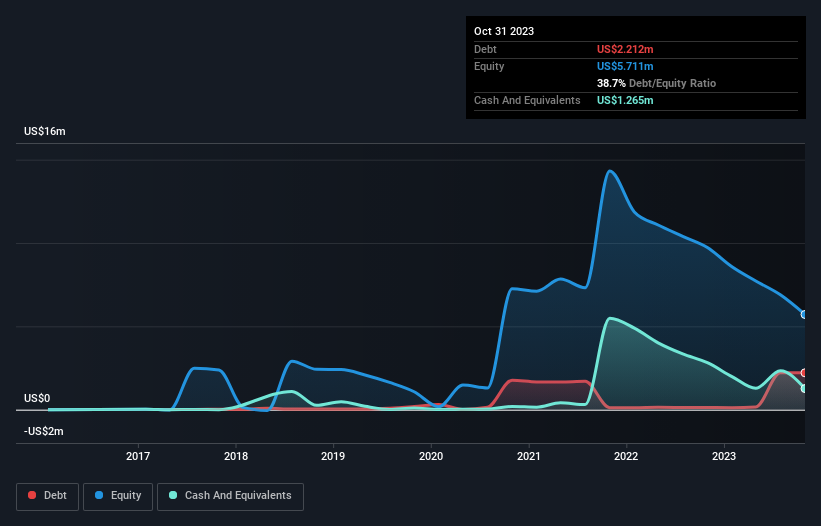Click the Cash And Equivalents tooltip label
821x526 pixels.
pos(527,100)
